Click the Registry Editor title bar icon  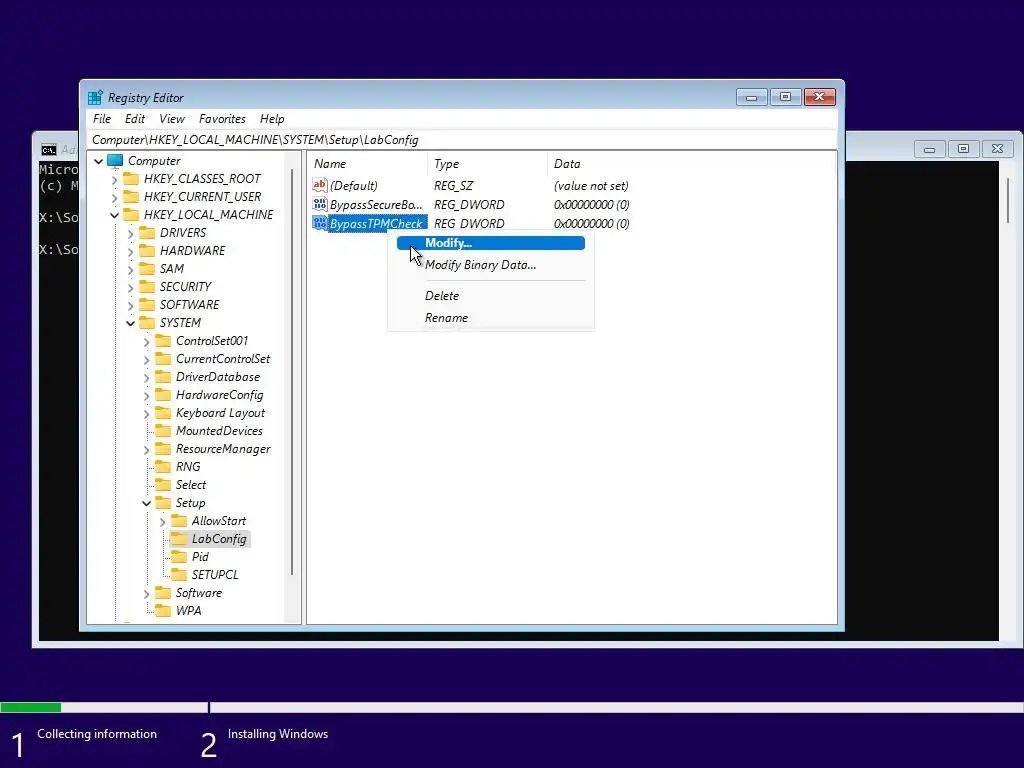(95, 97)
